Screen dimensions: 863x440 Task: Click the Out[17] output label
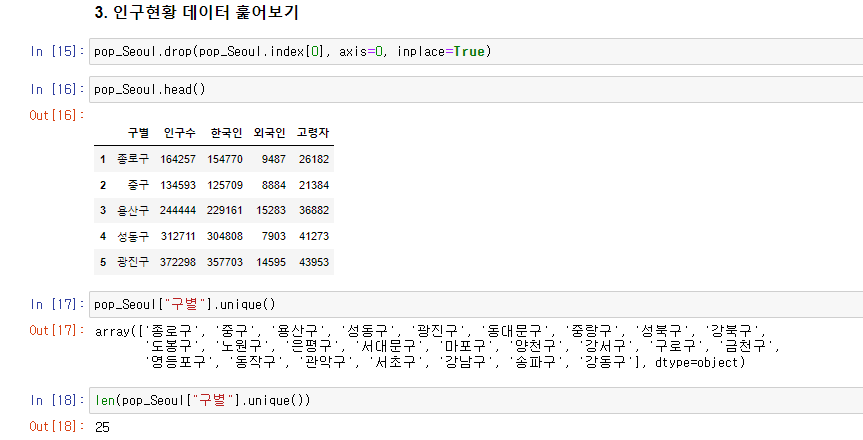57,330
